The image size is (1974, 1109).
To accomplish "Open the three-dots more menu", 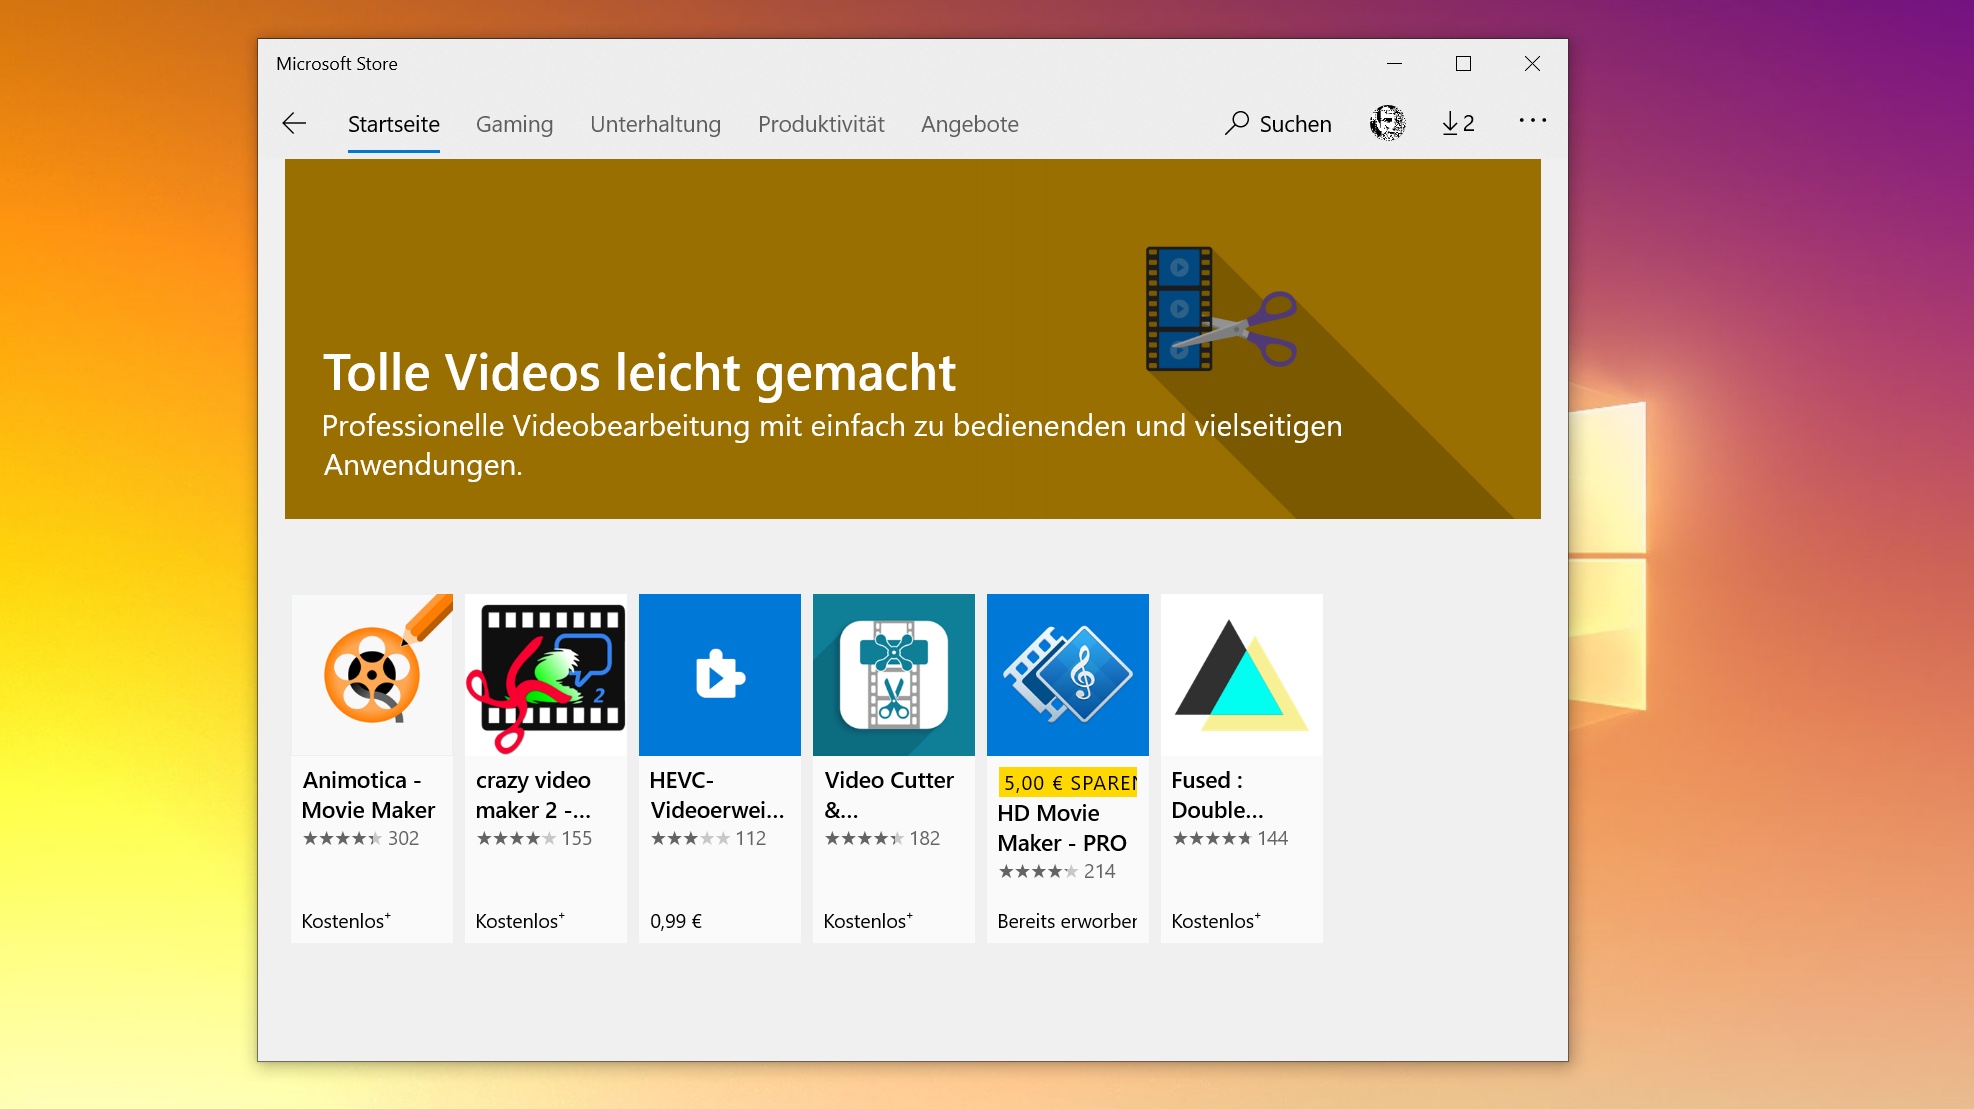I will [1532, 121].
